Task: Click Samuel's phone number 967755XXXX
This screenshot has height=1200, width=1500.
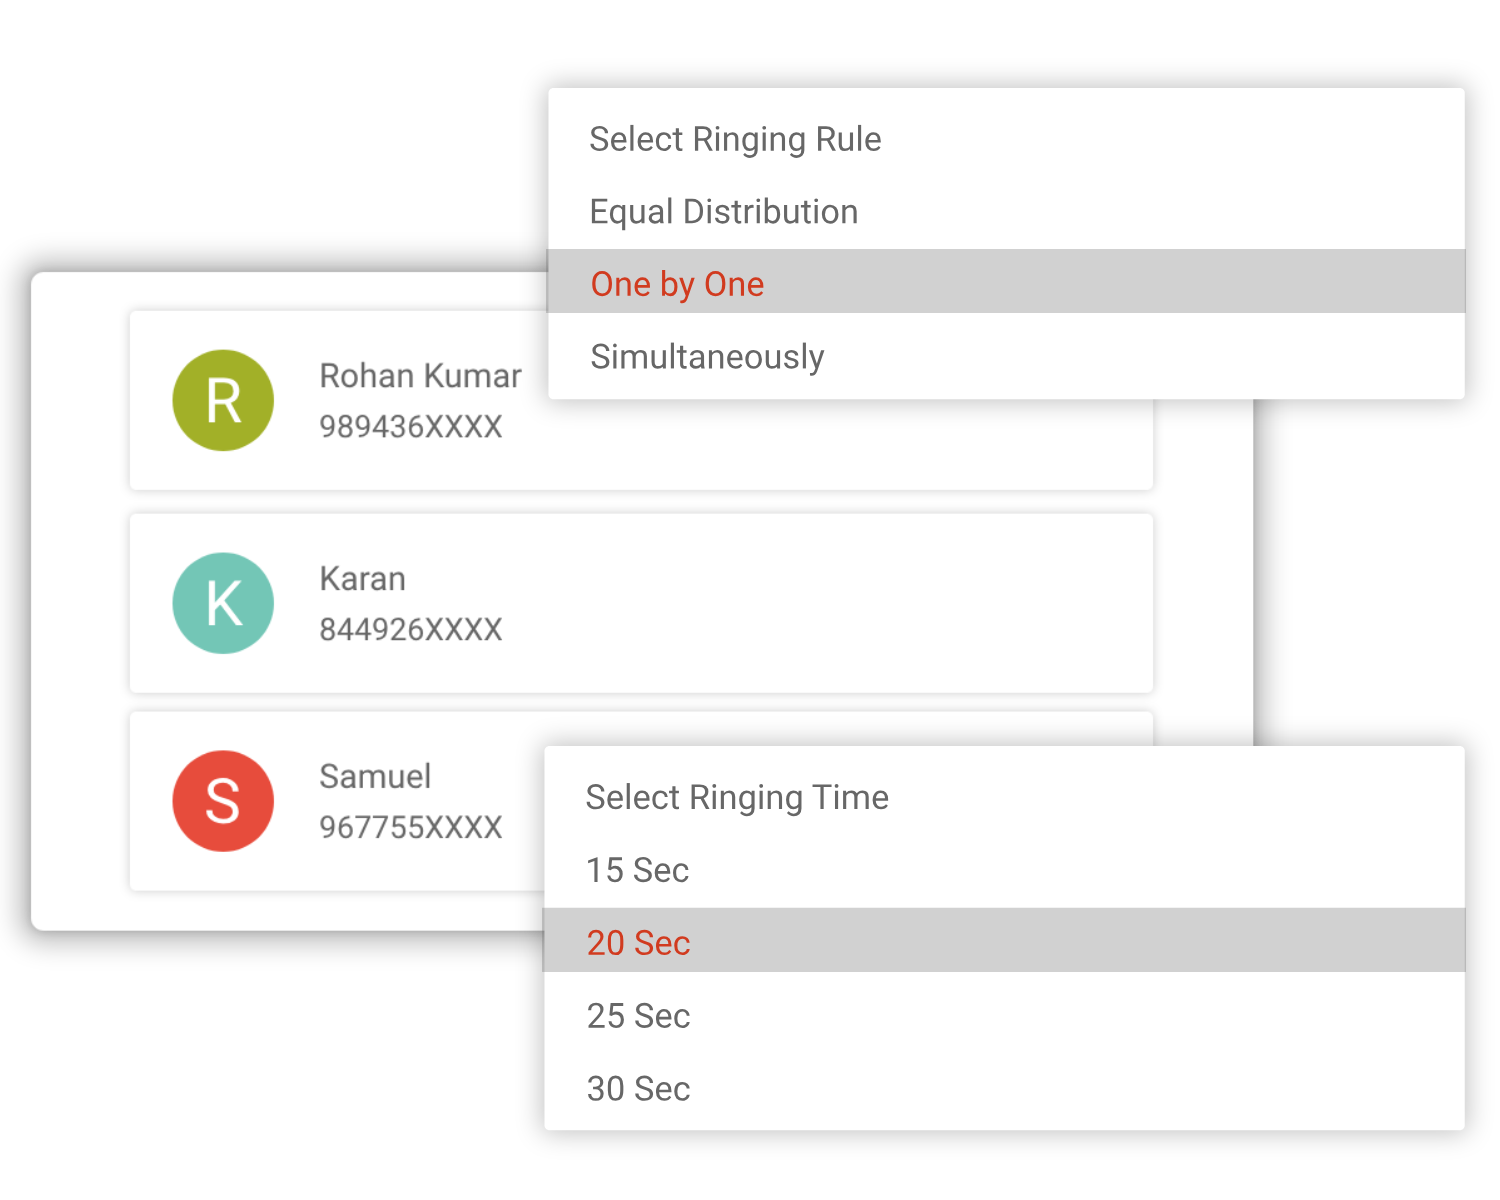Action: coord(410,828)
